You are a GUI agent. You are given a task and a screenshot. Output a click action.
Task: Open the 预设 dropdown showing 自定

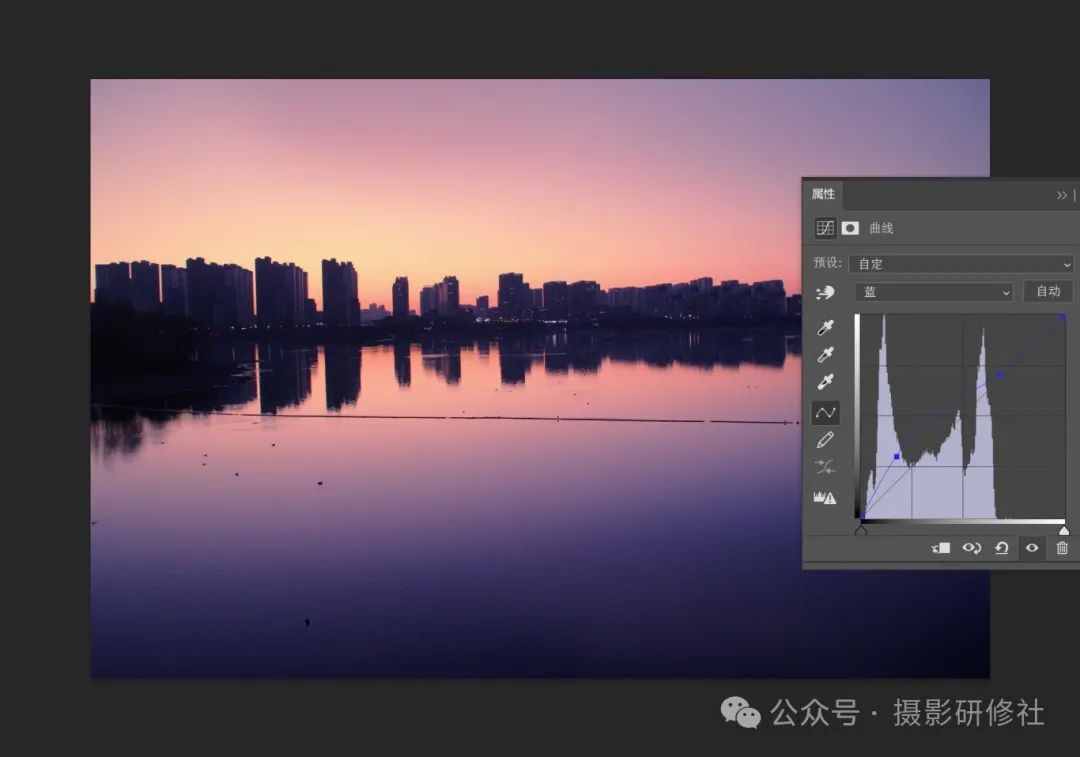click(962, 264)
